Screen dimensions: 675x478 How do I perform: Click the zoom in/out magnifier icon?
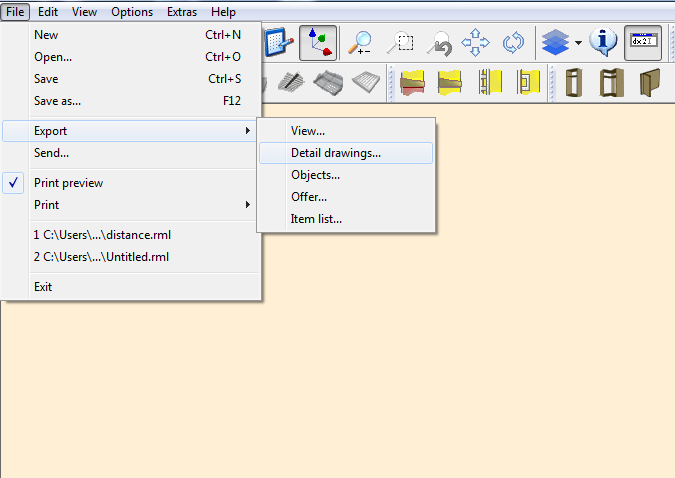tap(360, 43)
